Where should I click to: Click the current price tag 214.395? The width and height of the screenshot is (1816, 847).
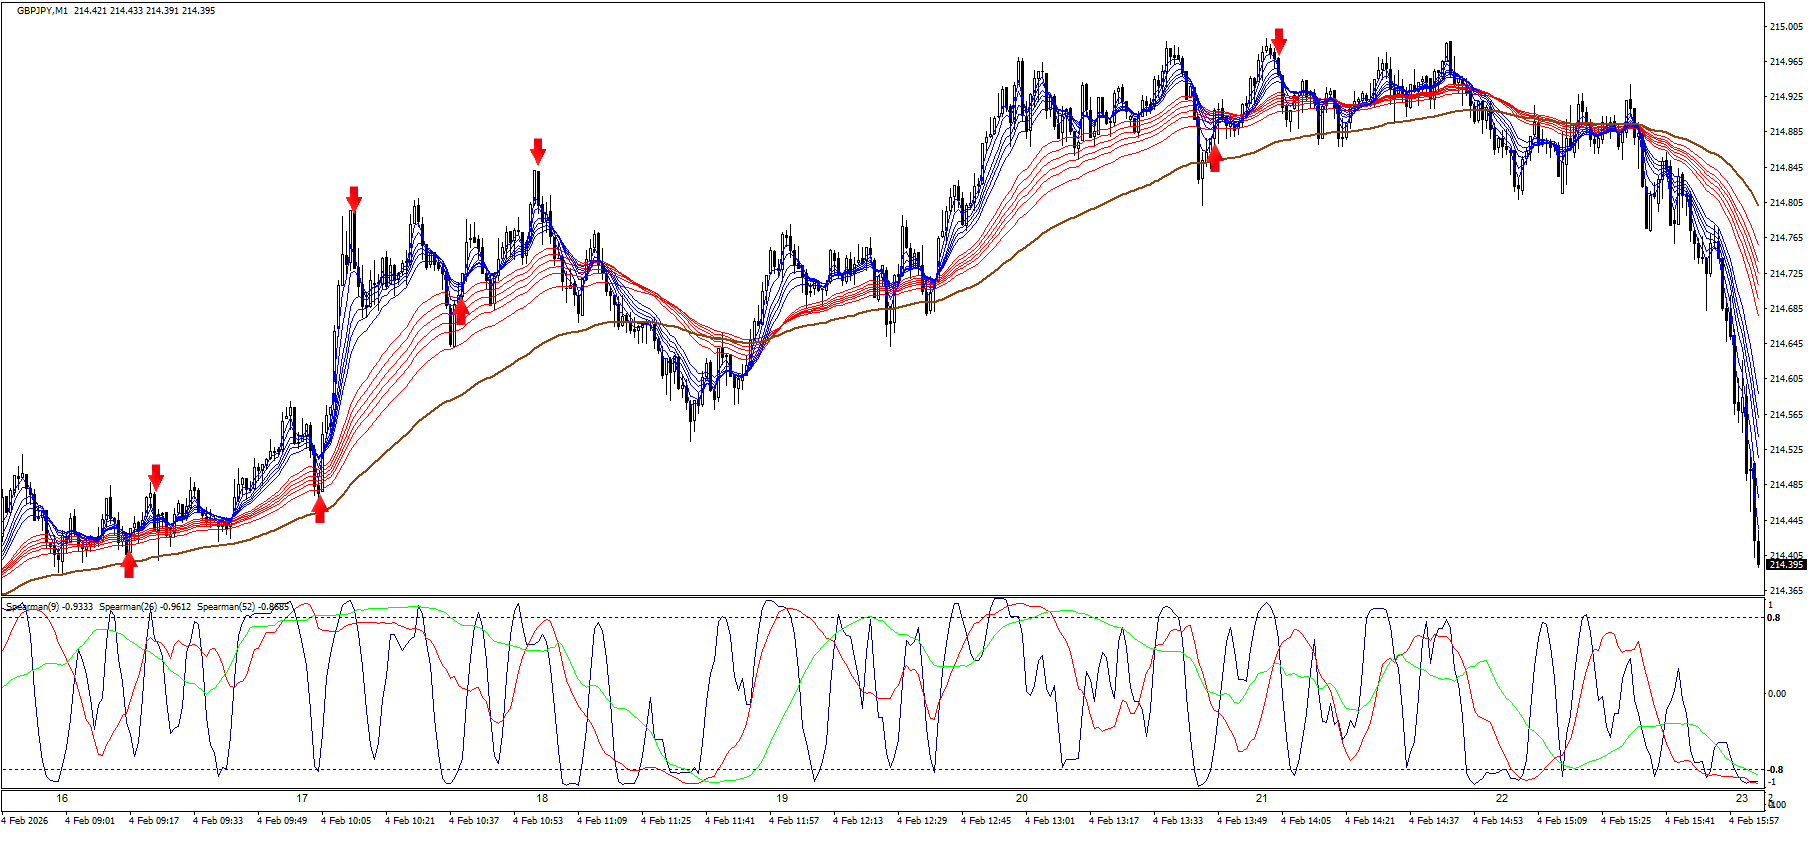point(1785,565)
